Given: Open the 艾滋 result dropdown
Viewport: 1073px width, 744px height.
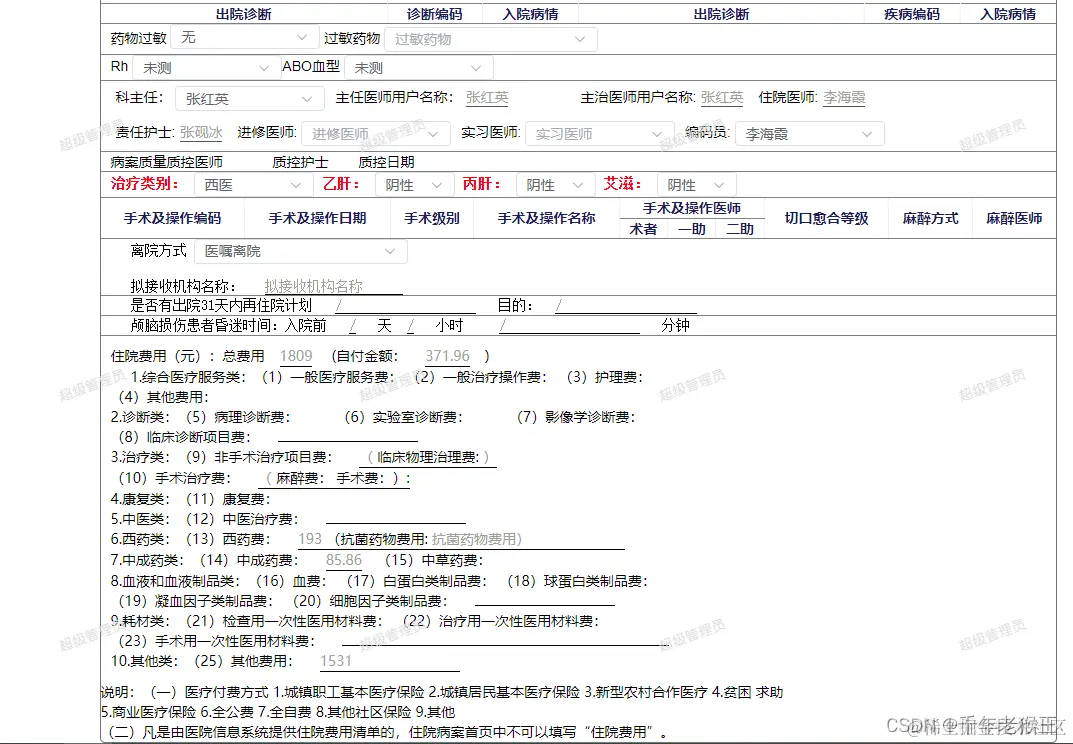Looking at the screenshot, I should coord(697,184).
